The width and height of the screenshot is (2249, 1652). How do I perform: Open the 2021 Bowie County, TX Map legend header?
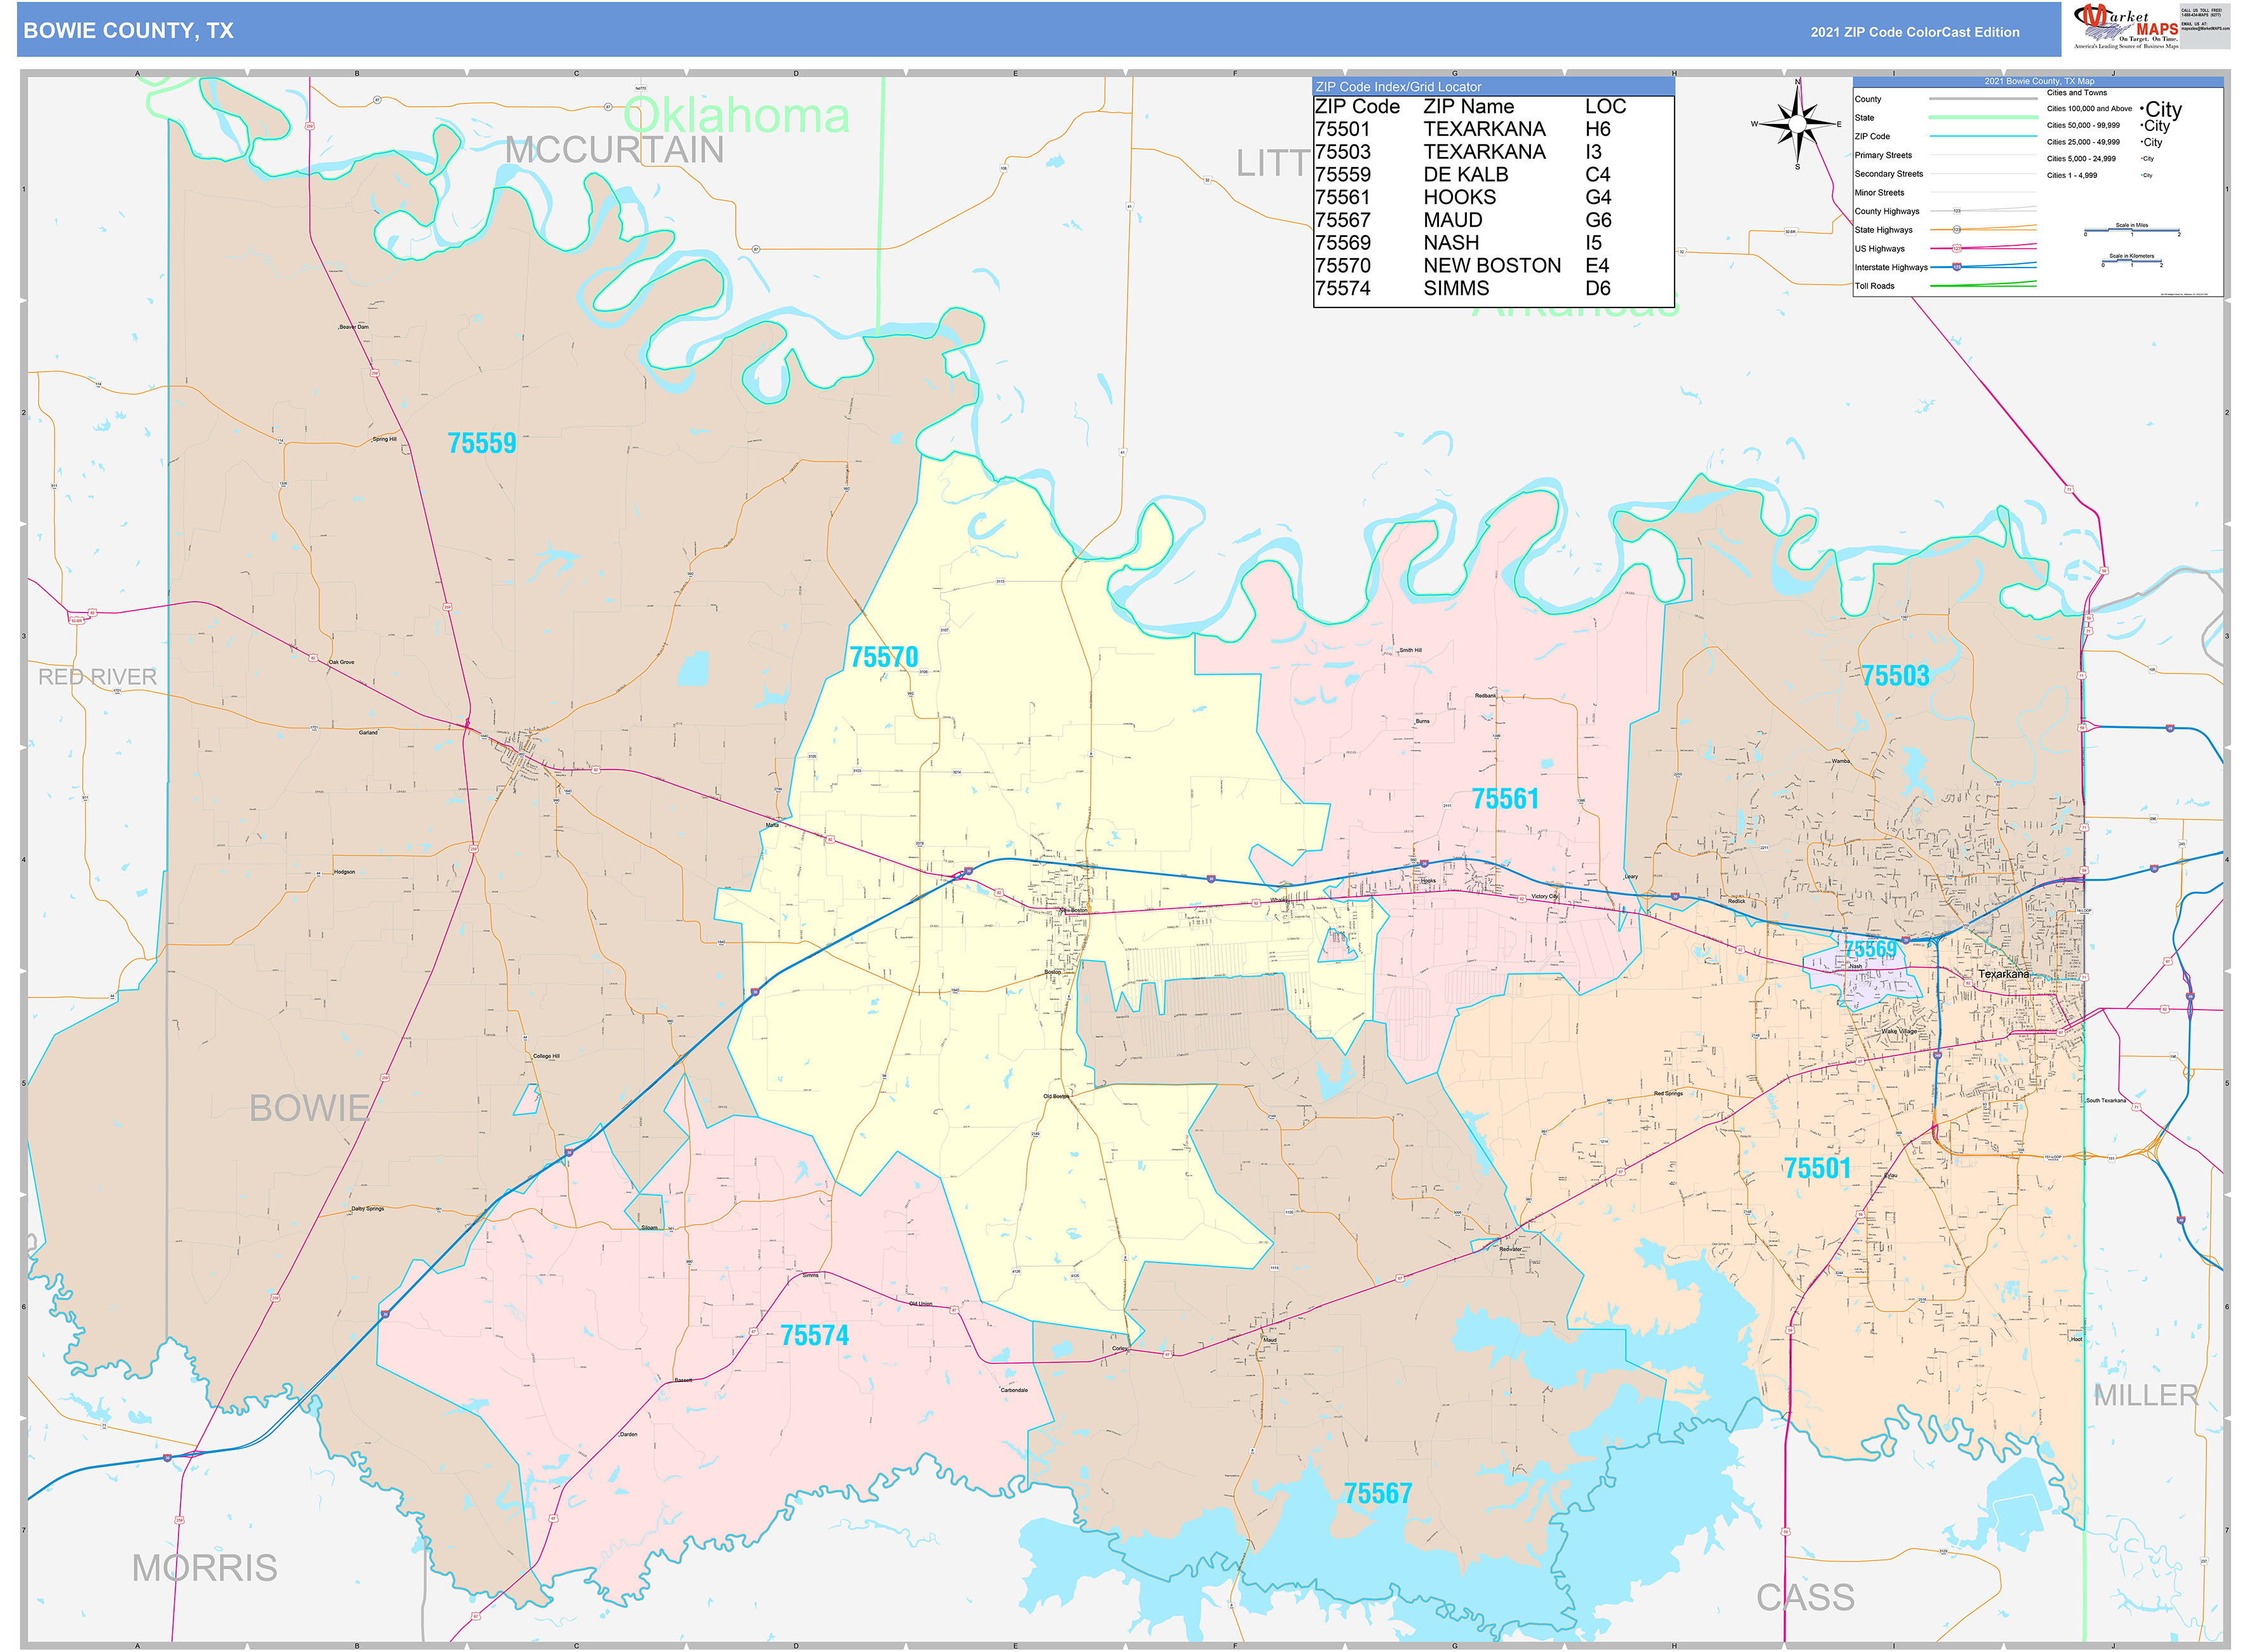[2039, 81]
